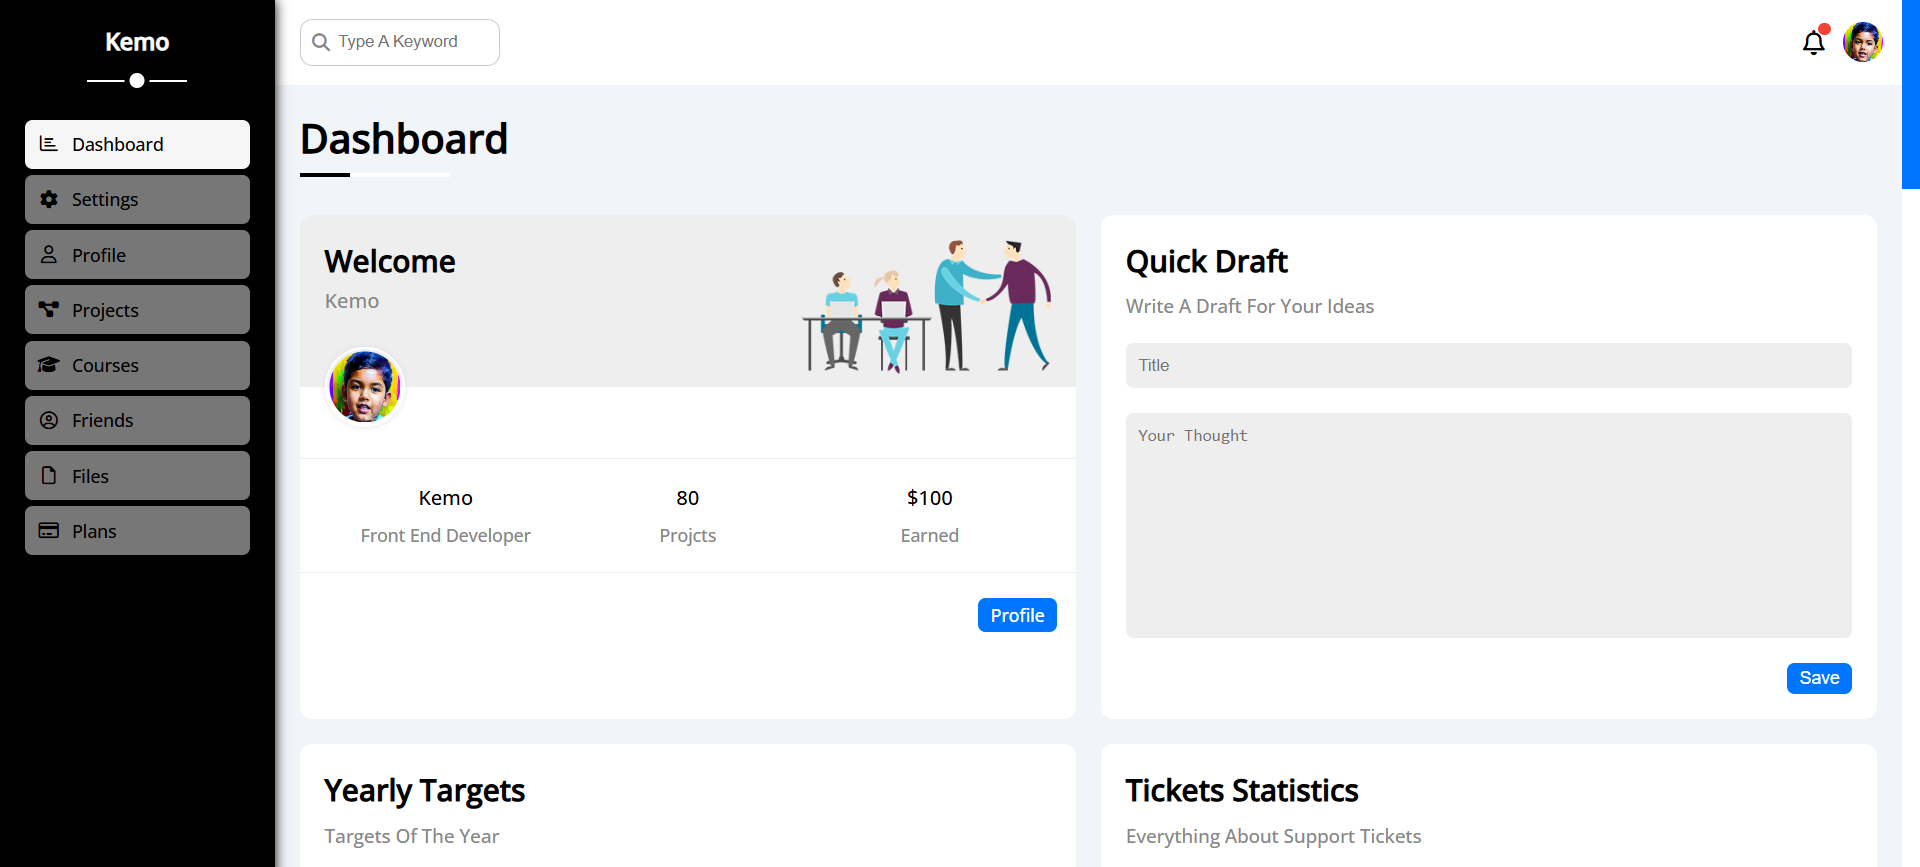The height and width of the screenshot is (867, 1920).
Task: Click the "Targets Of The Year" subtitle
Action: (x=412, y=836)
